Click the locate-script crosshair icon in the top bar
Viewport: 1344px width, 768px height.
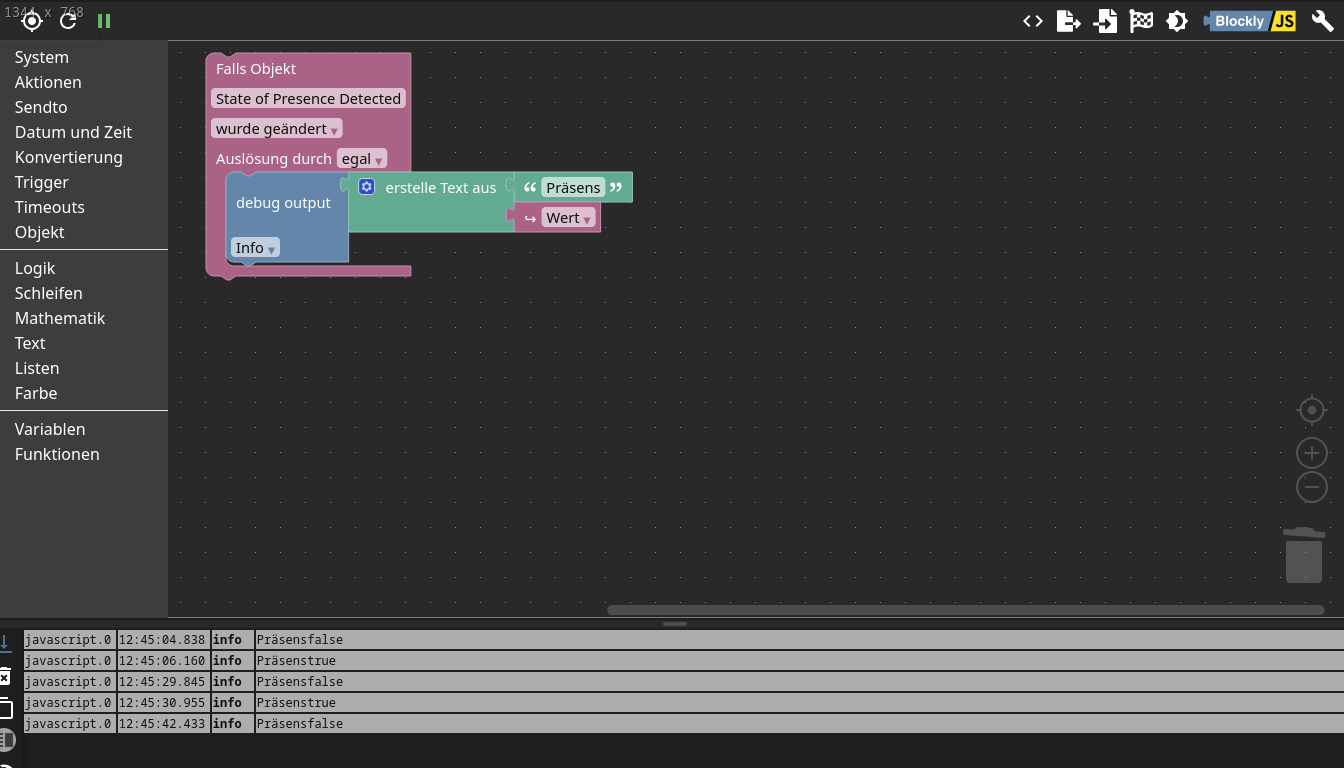pos(32,21)
